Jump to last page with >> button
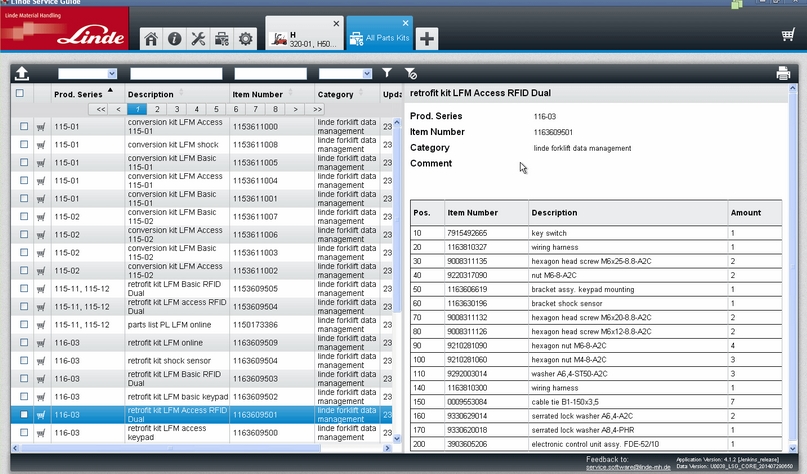This screenshot has height=474, width=807. (317, 109)
